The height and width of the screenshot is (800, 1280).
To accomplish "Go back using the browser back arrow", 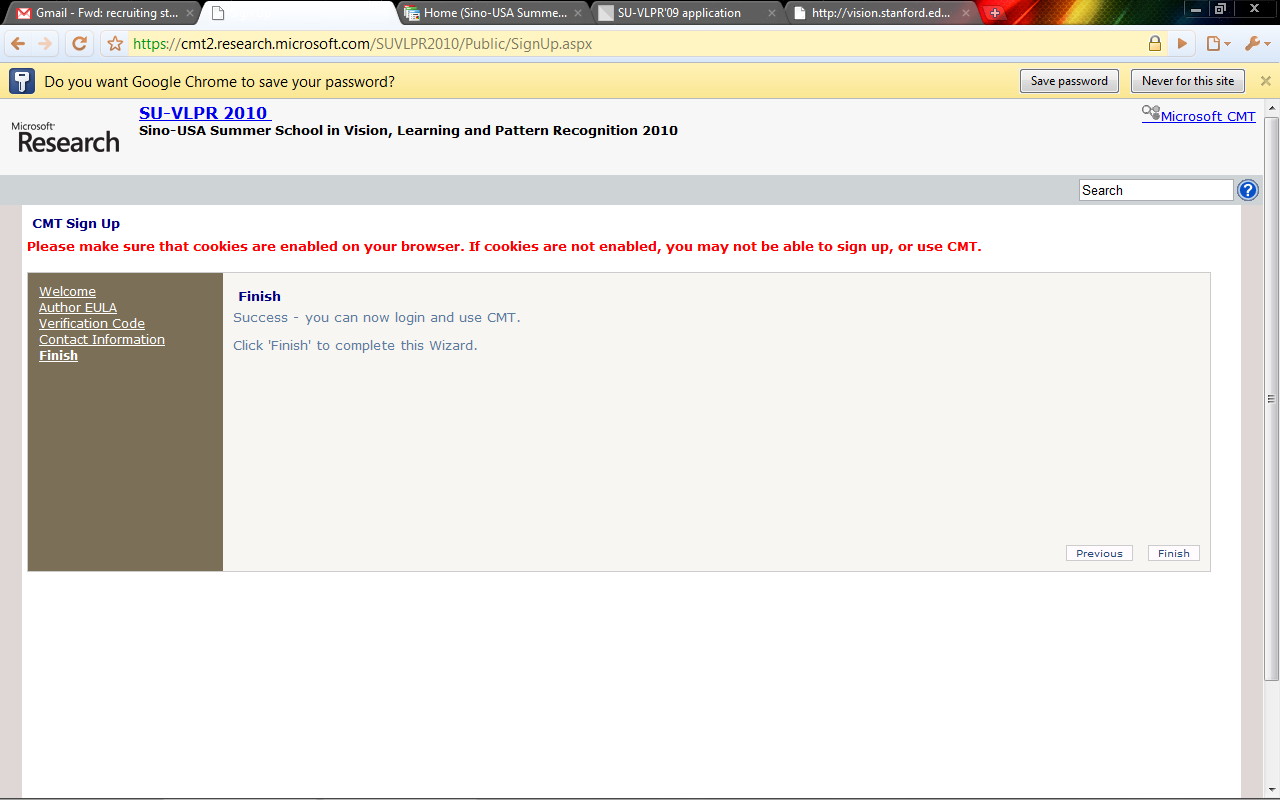I will (x=18, y=44).
